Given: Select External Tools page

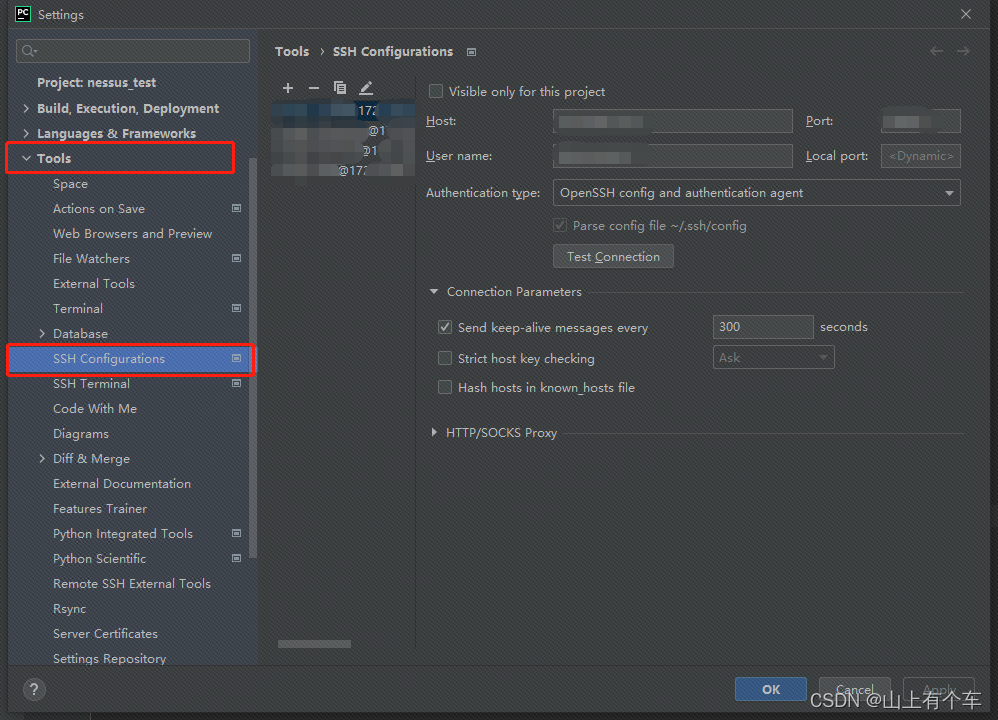Looking at the screenshot, I should tap(94, 283).
